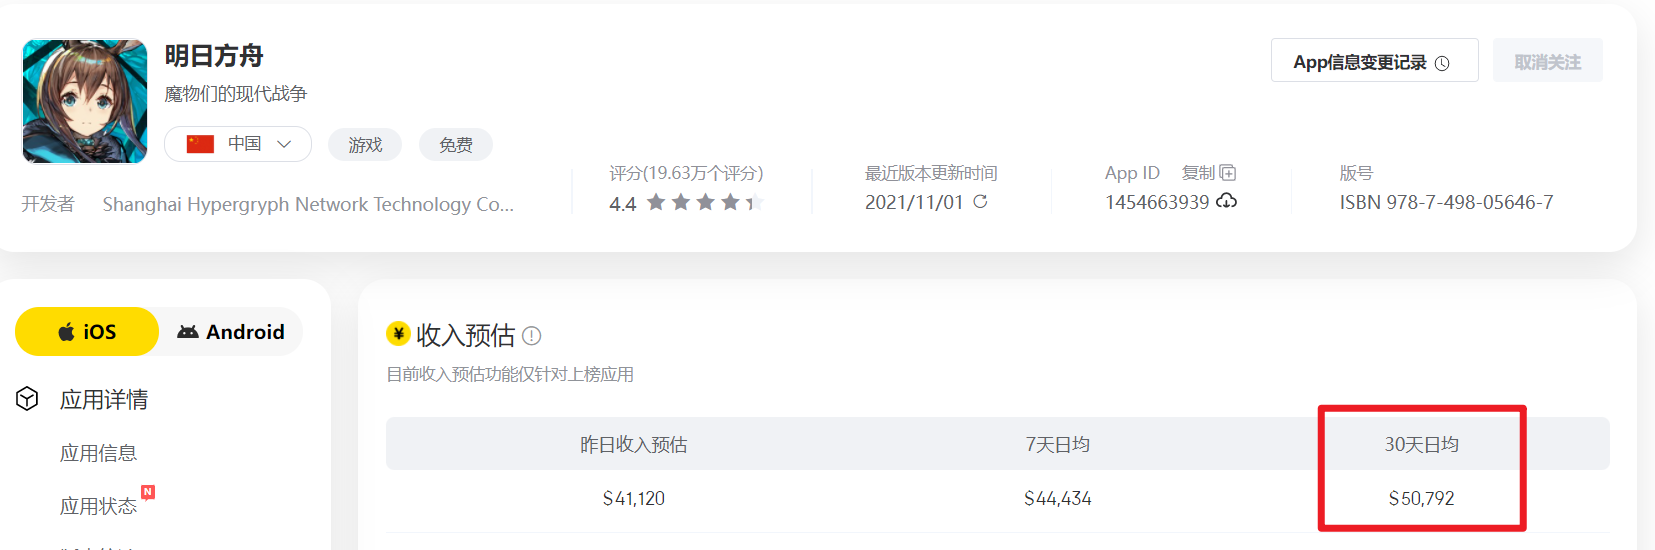The height and width of the screenshot is (550, 1655).
Task: Click the cloud download icon by App ID
Action: (x=1227, y=201)
